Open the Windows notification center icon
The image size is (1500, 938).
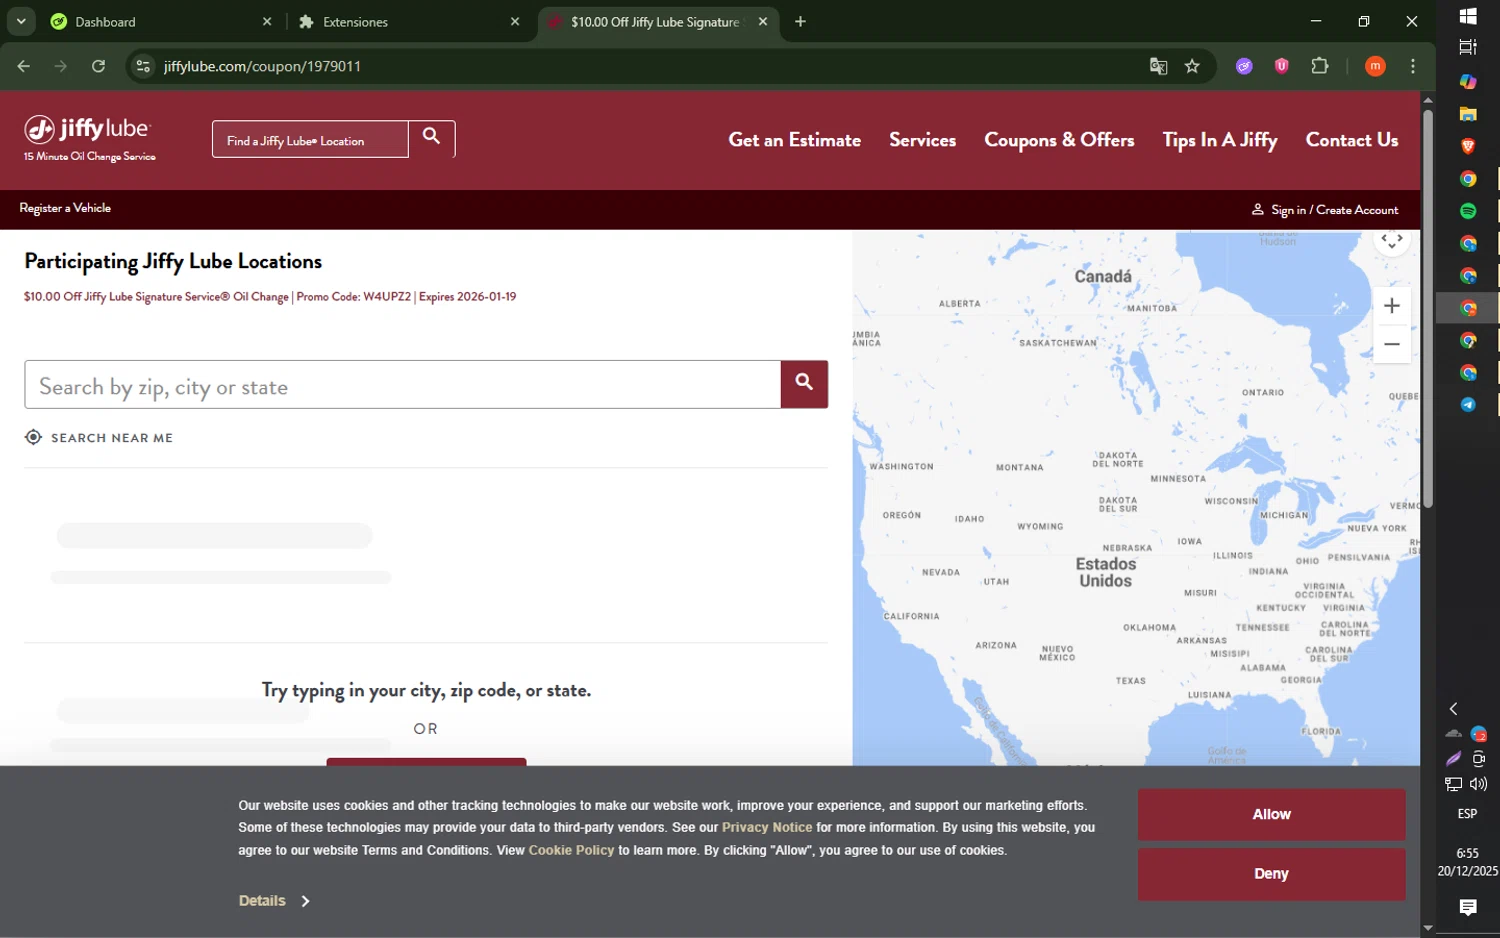pyautogui.click(x=1467, y=907)
